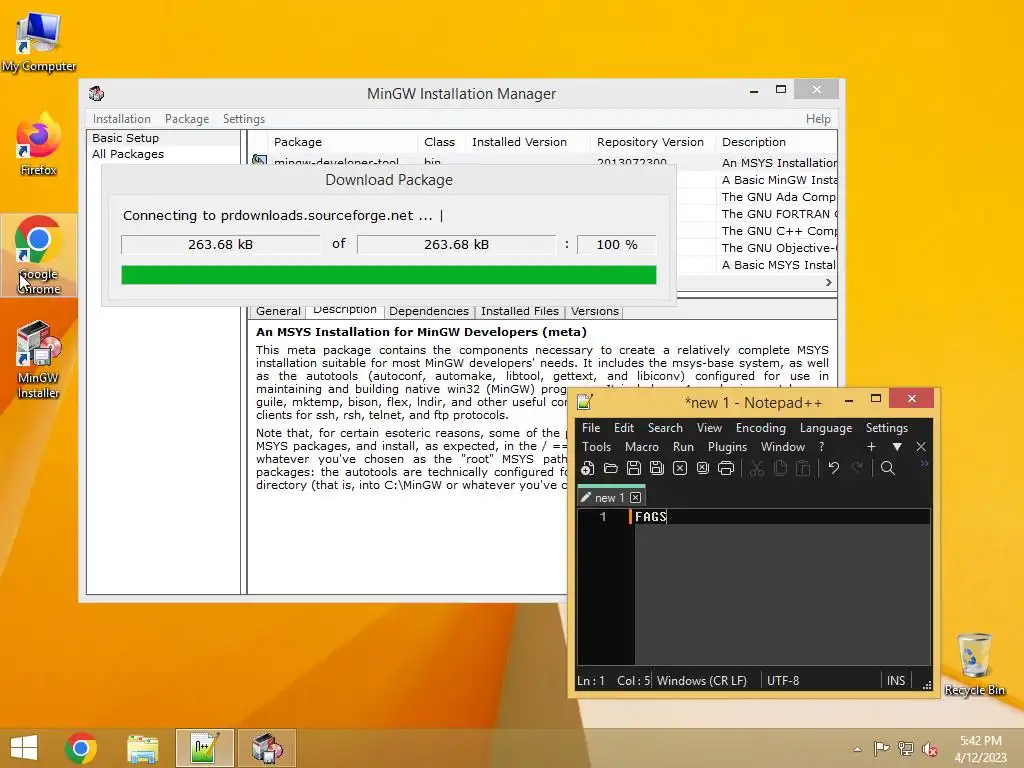The height and width of the screenshot is (768, 1024).
Task: Click the New file icon in Notepad++
Action: (x=588, y=468)
